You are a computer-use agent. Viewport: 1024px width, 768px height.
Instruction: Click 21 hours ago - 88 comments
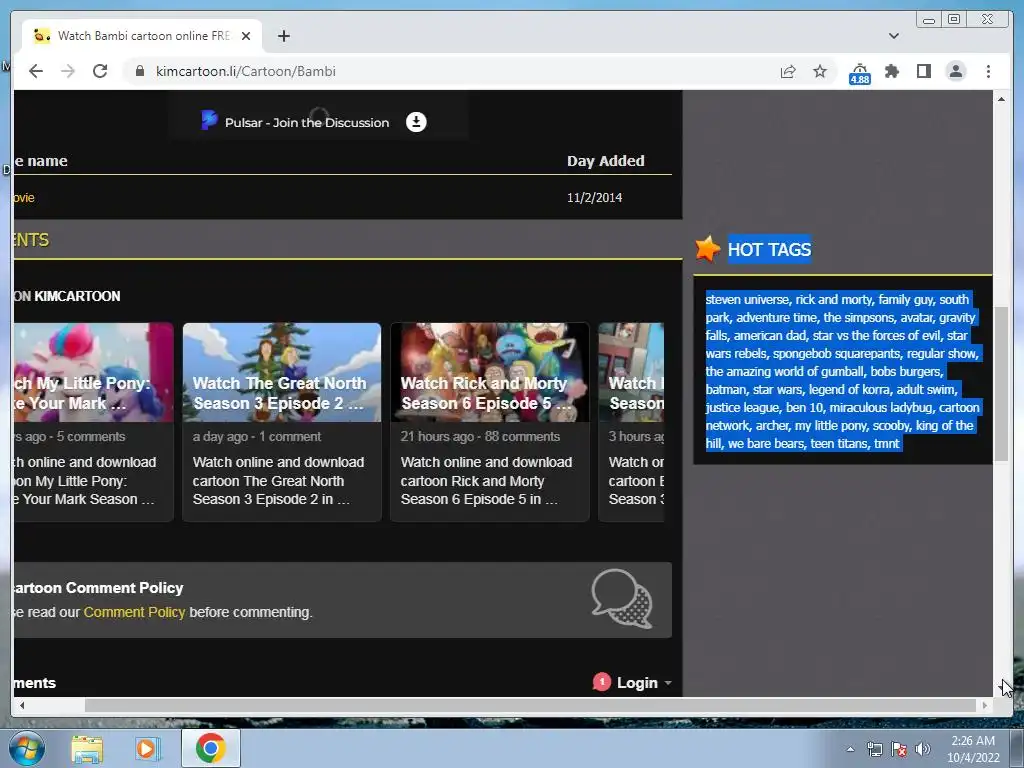coord(480,436)
